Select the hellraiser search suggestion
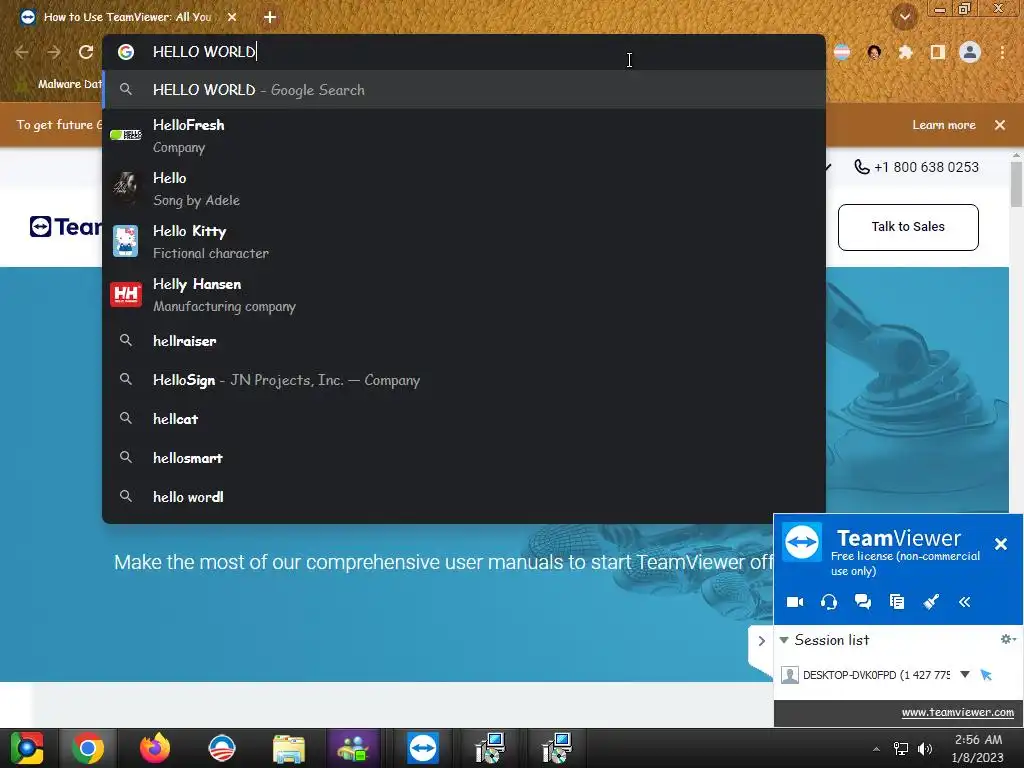 [464, 341]
